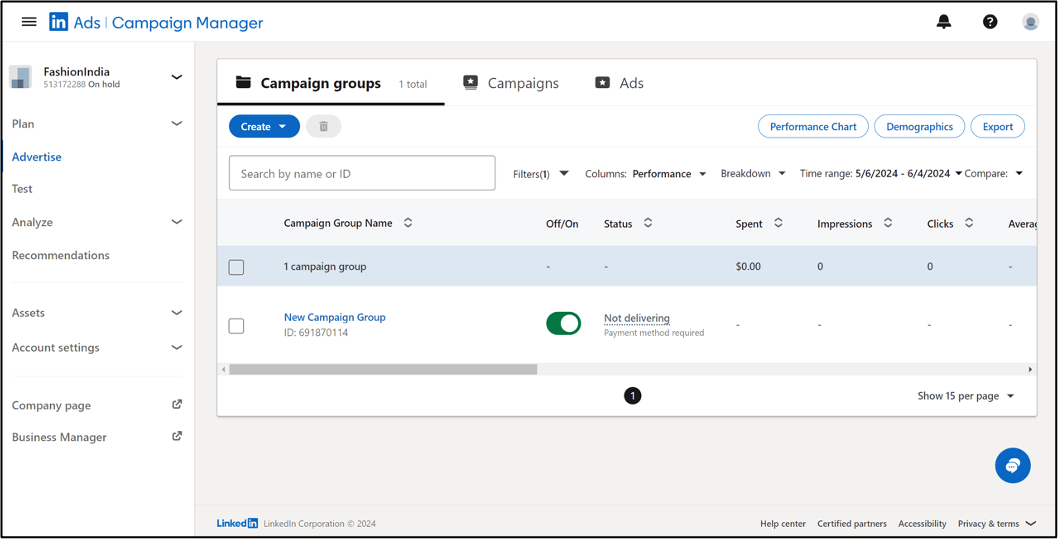Select Recommendations in the sidebar
This screenshot has width=1061, height=541.
point(61,256)
